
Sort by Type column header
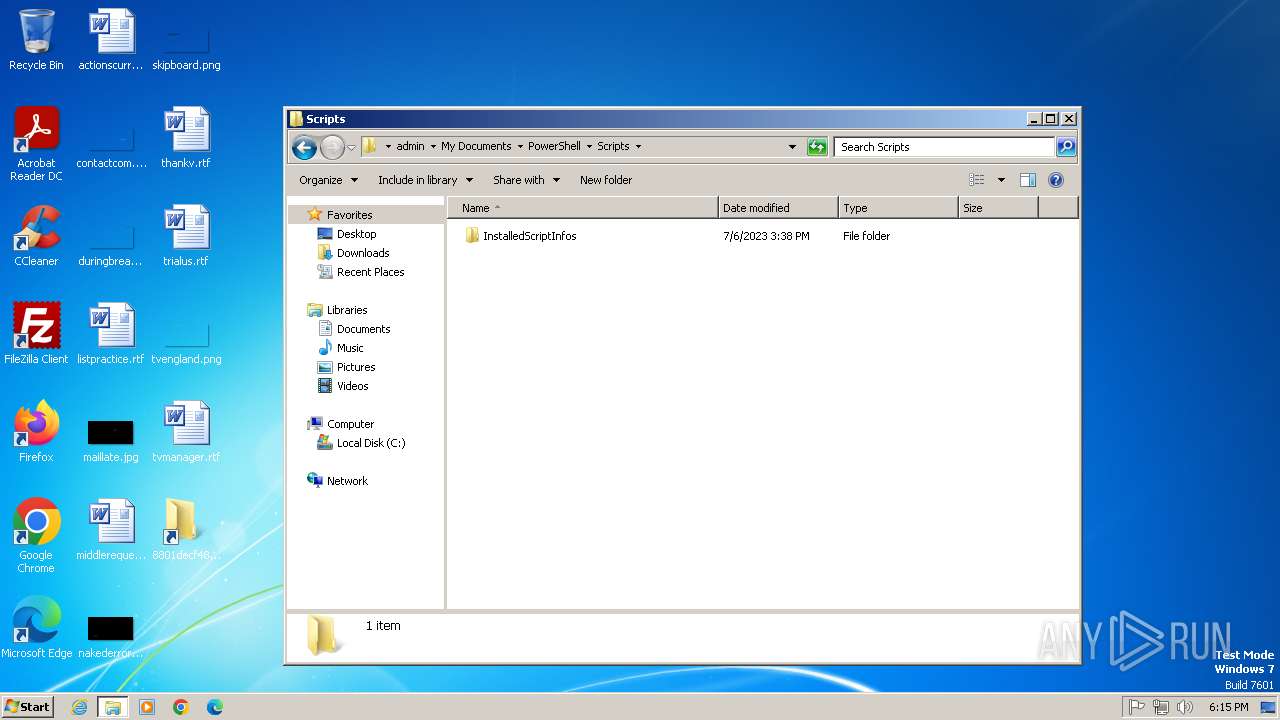[898, 208]
